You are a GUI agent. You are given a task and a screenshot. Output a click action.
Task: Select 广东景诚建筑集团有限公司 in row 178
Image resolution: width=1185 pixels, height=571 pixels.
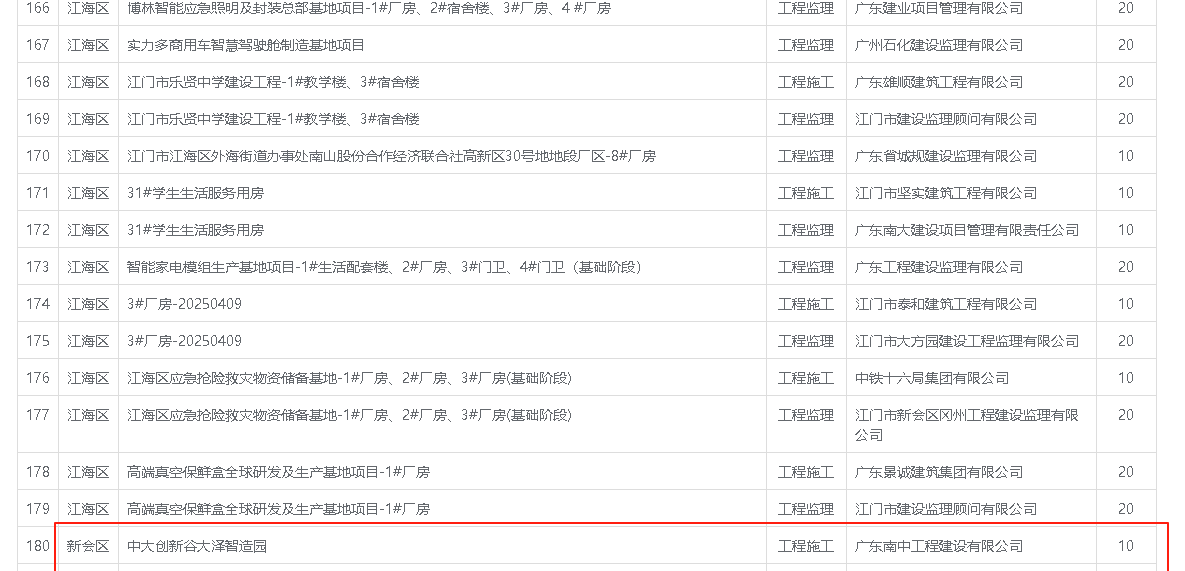point(939,472)
